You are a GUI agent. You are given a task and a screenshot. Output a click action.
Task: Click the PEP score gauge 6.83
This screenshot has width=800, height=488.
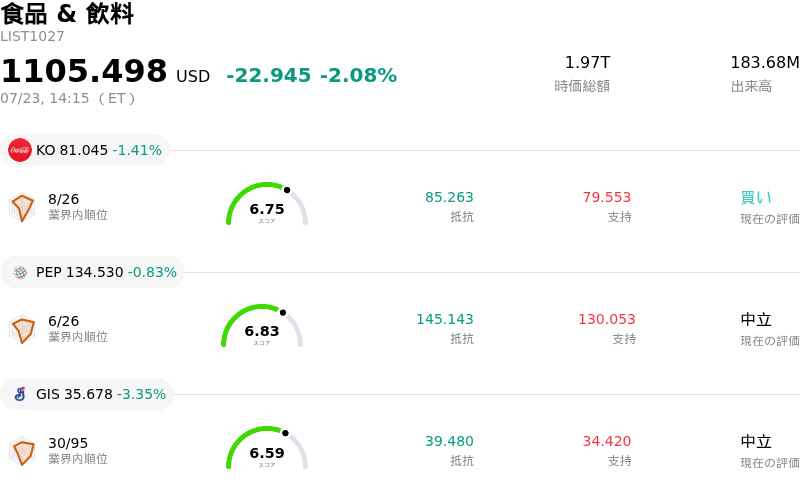[262, 326]
